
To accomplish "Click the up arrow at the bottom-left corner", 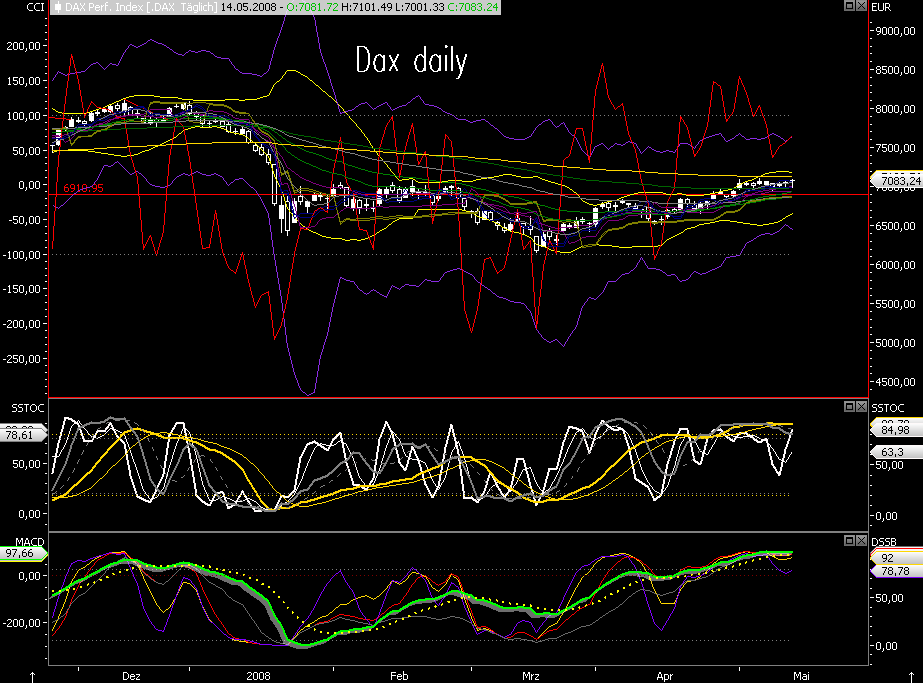I will pos(32,676).
